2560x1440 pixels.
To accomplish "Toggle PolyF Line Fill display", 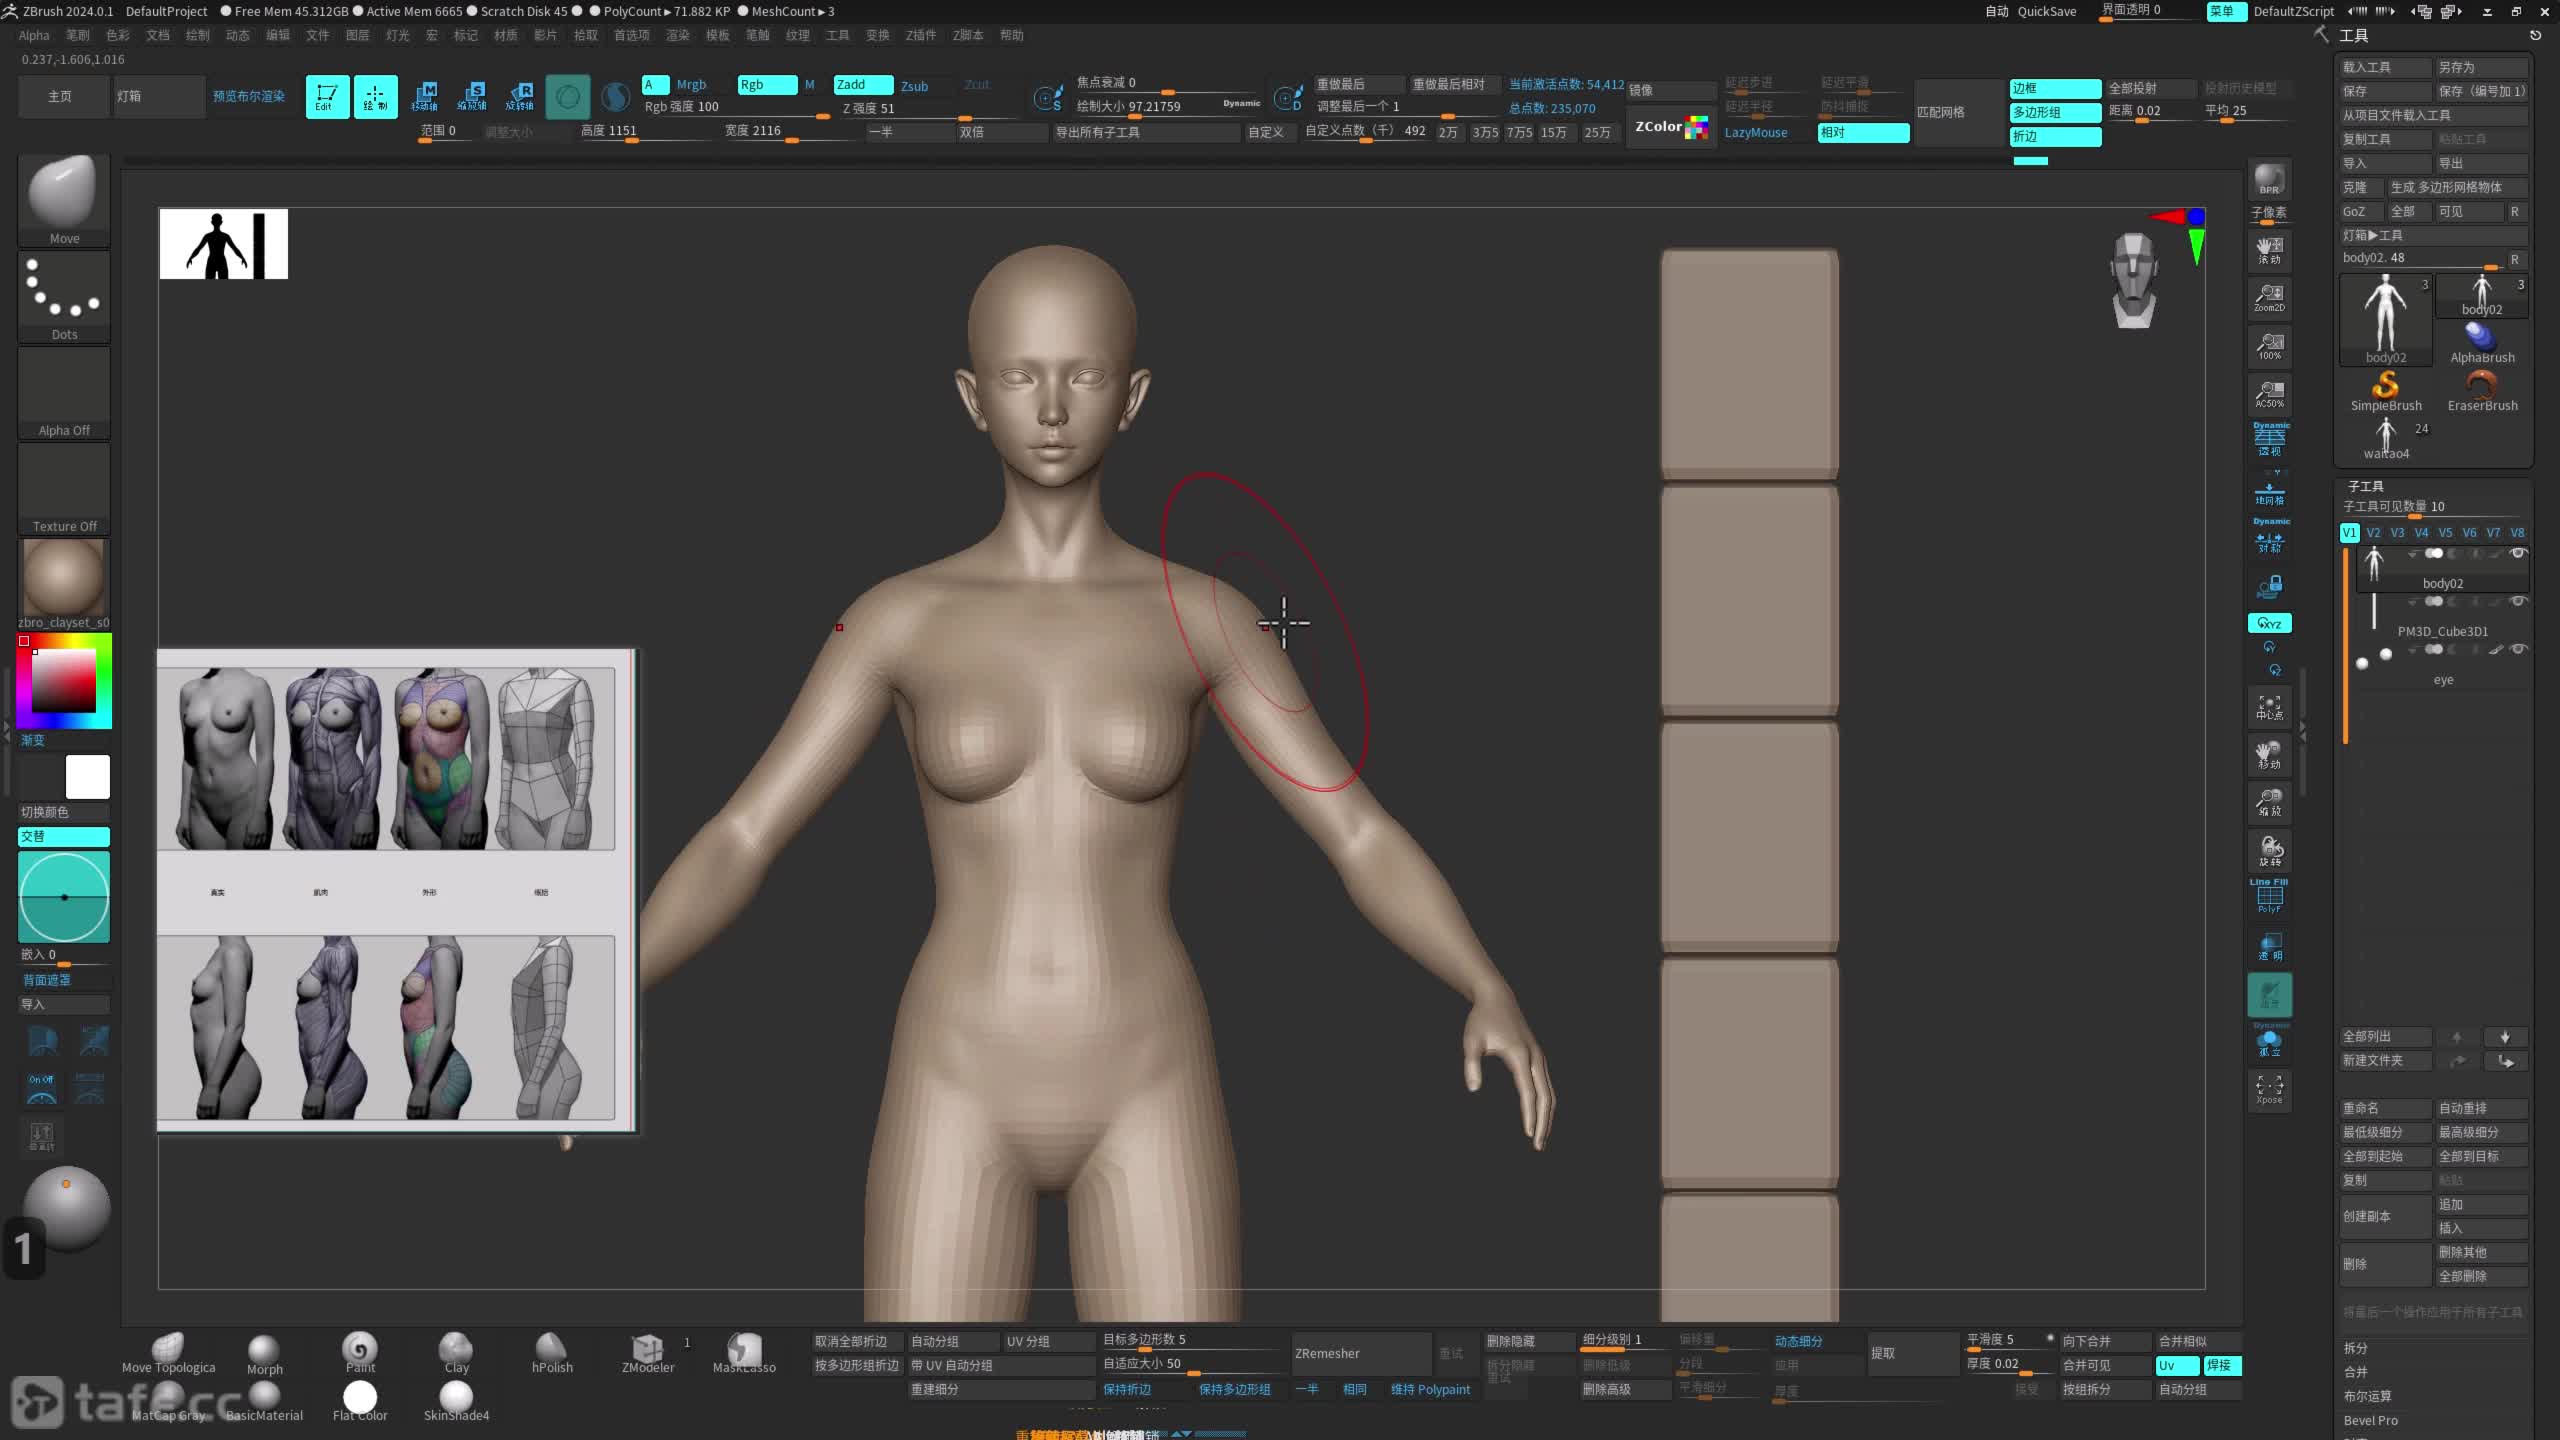I will pyautogui.click(x=2269, y=897).
